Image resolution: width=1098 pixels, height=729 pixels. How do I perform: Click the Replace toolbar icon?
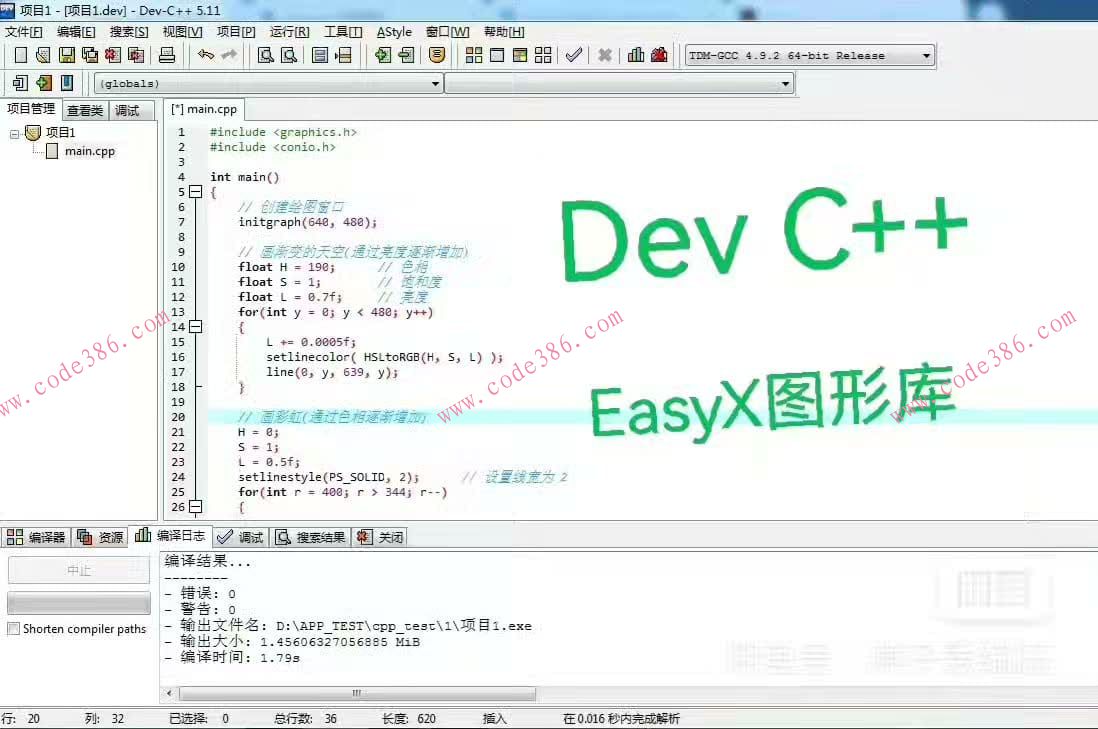289,55
